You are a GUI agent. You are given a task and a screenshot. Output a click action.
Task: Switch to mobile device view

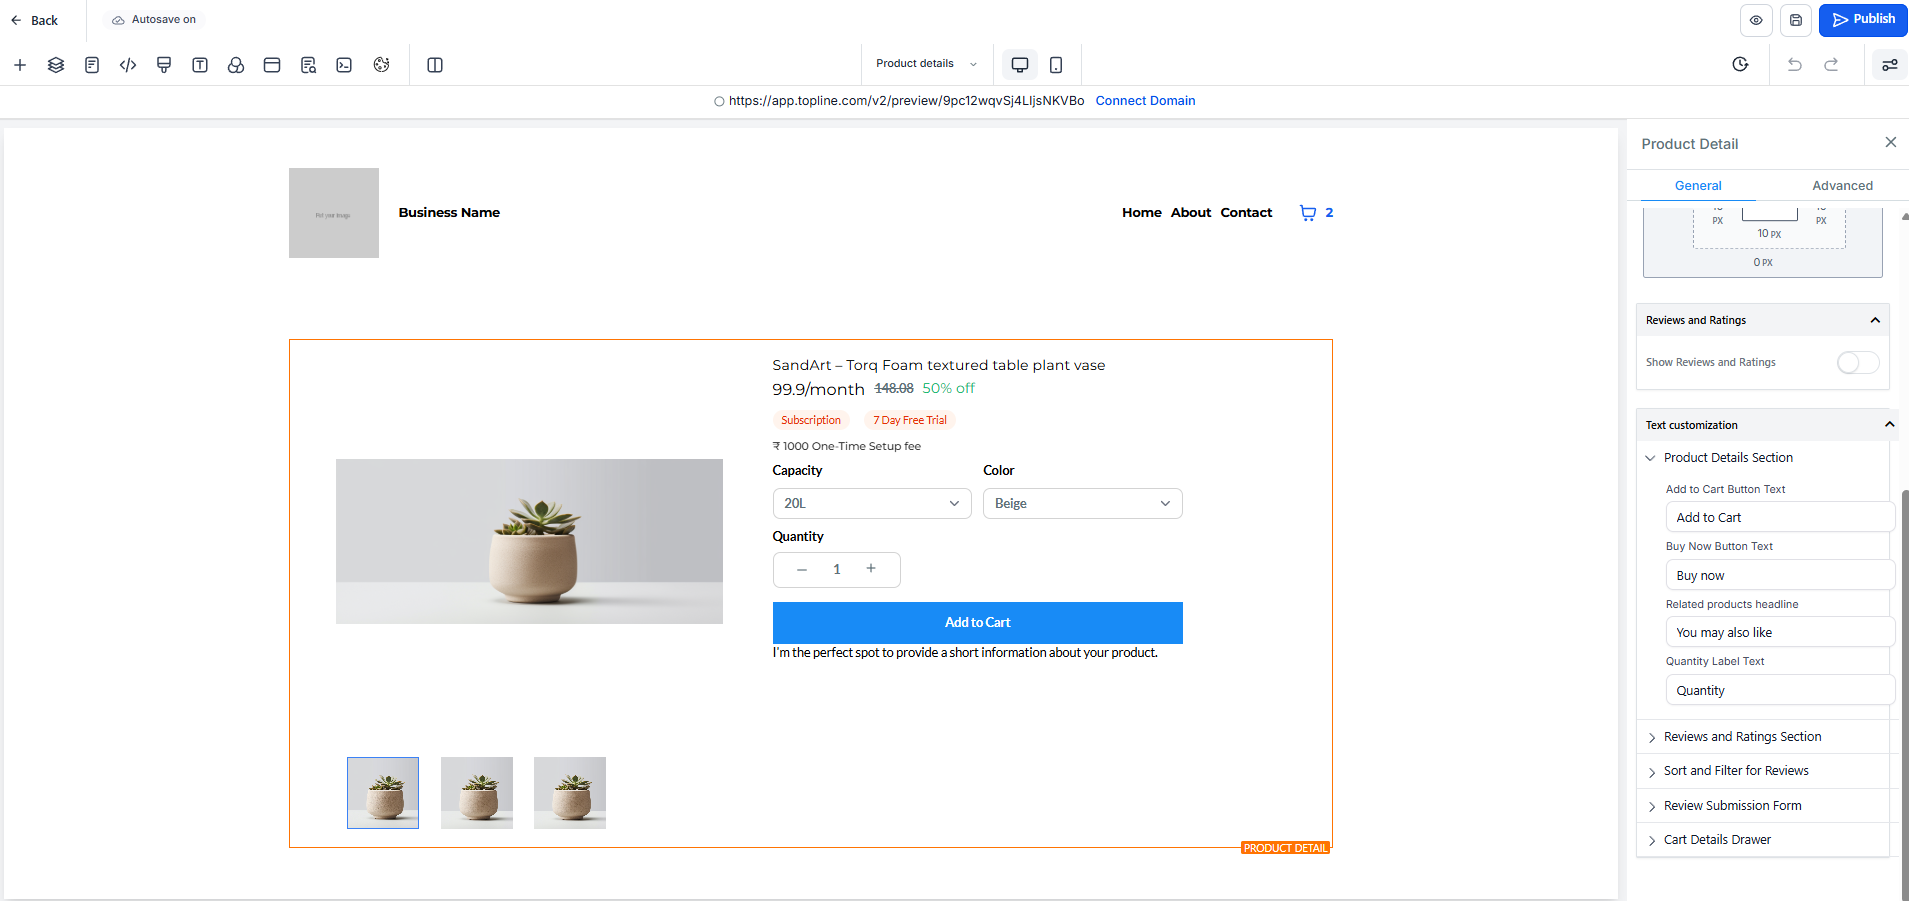tap(1056, 65)
